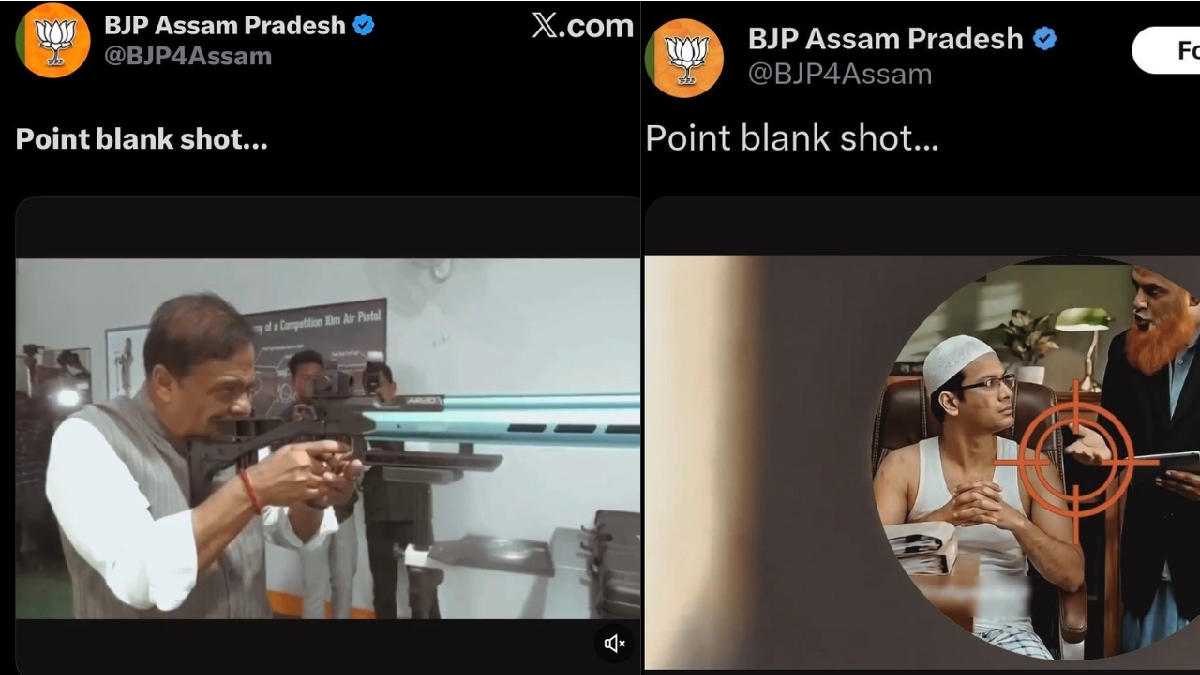This screenshot has width=1200, height=675.
Task: Open BJP Assam Pradesh name in right tweet
Action: tap(886, 39)
